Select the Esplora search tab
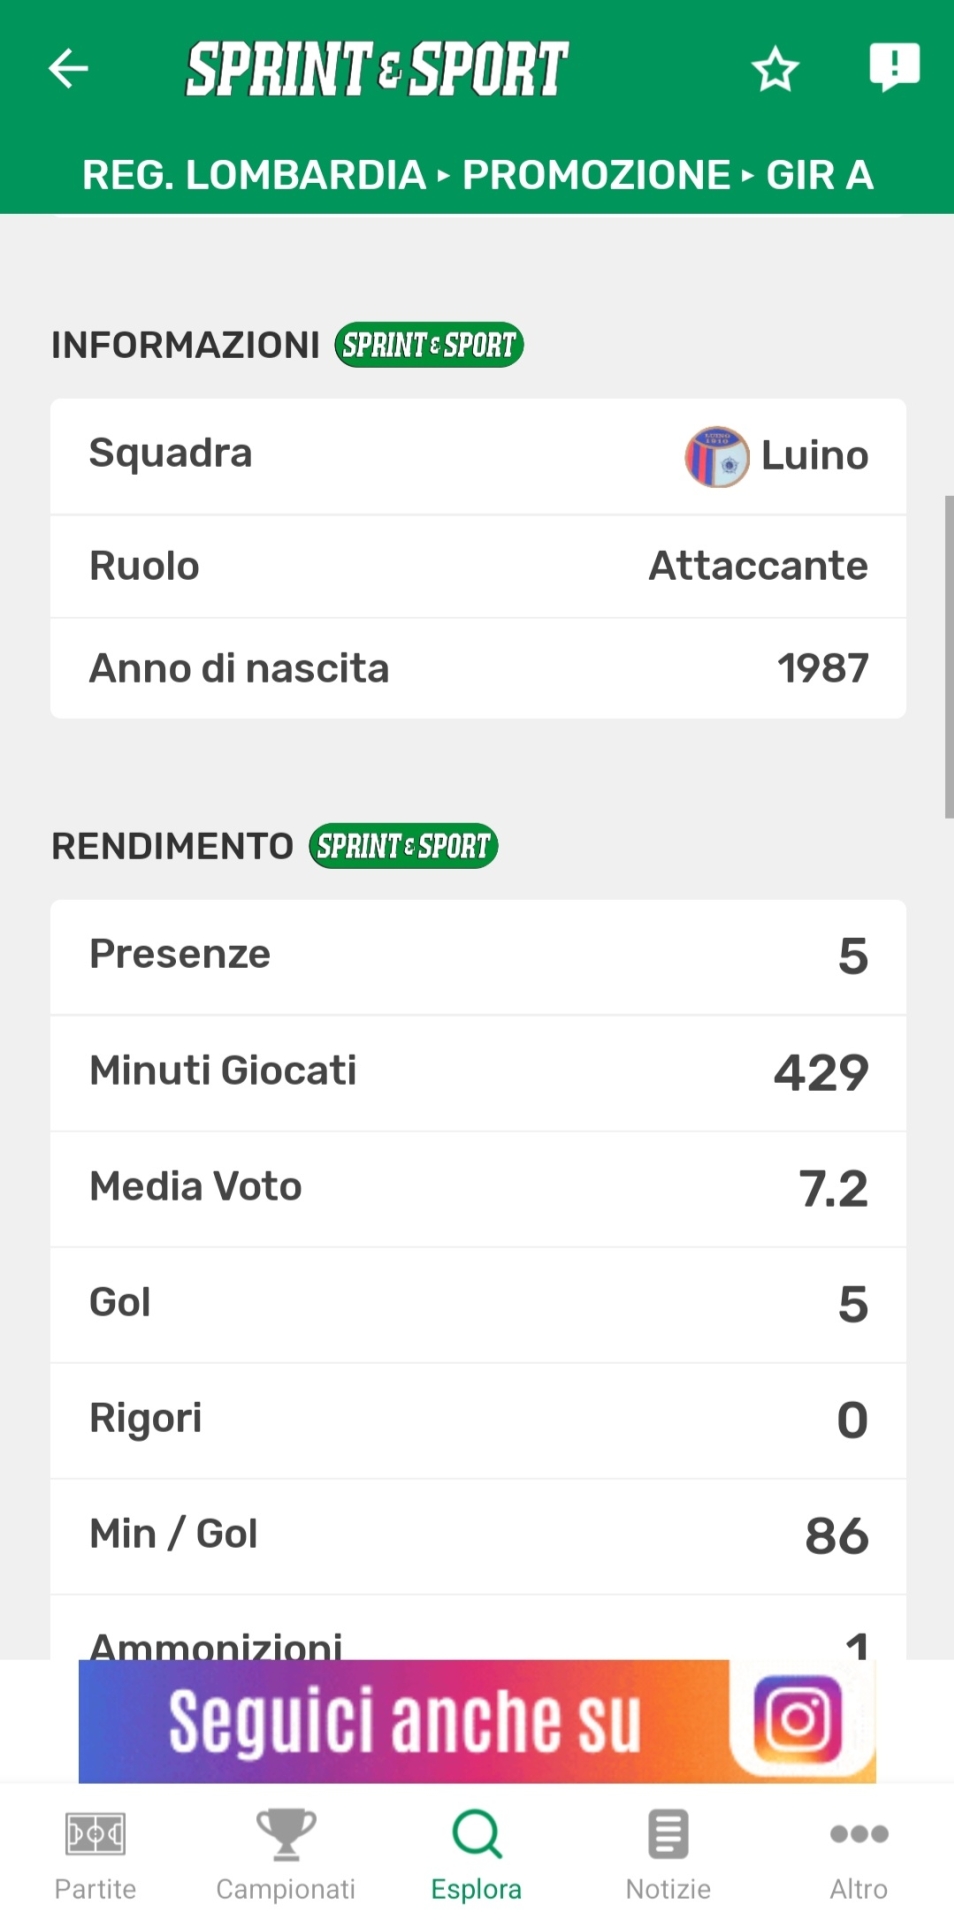Viewport: 954px width, 1920px height. (476, 1856)
